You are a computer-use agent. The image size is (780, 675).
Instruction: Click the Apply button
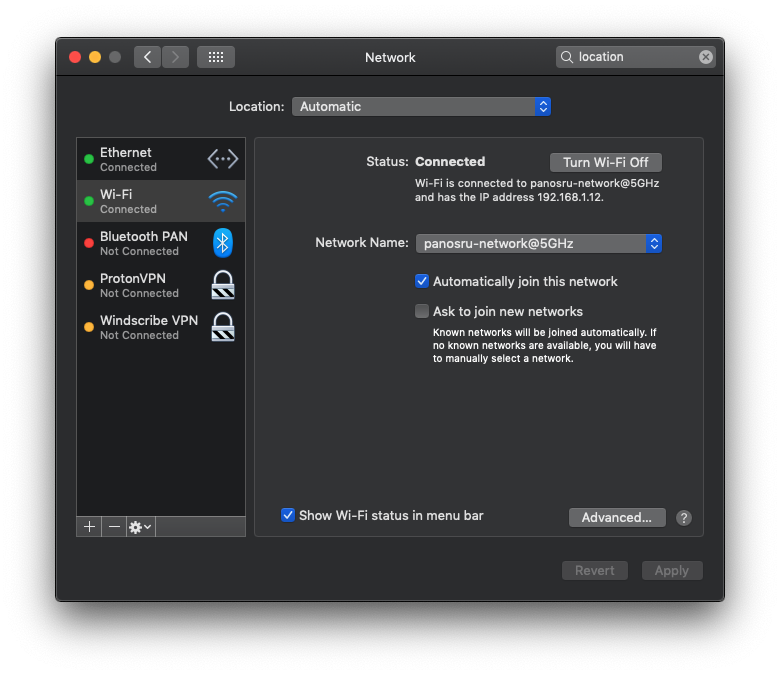point(672,571)
